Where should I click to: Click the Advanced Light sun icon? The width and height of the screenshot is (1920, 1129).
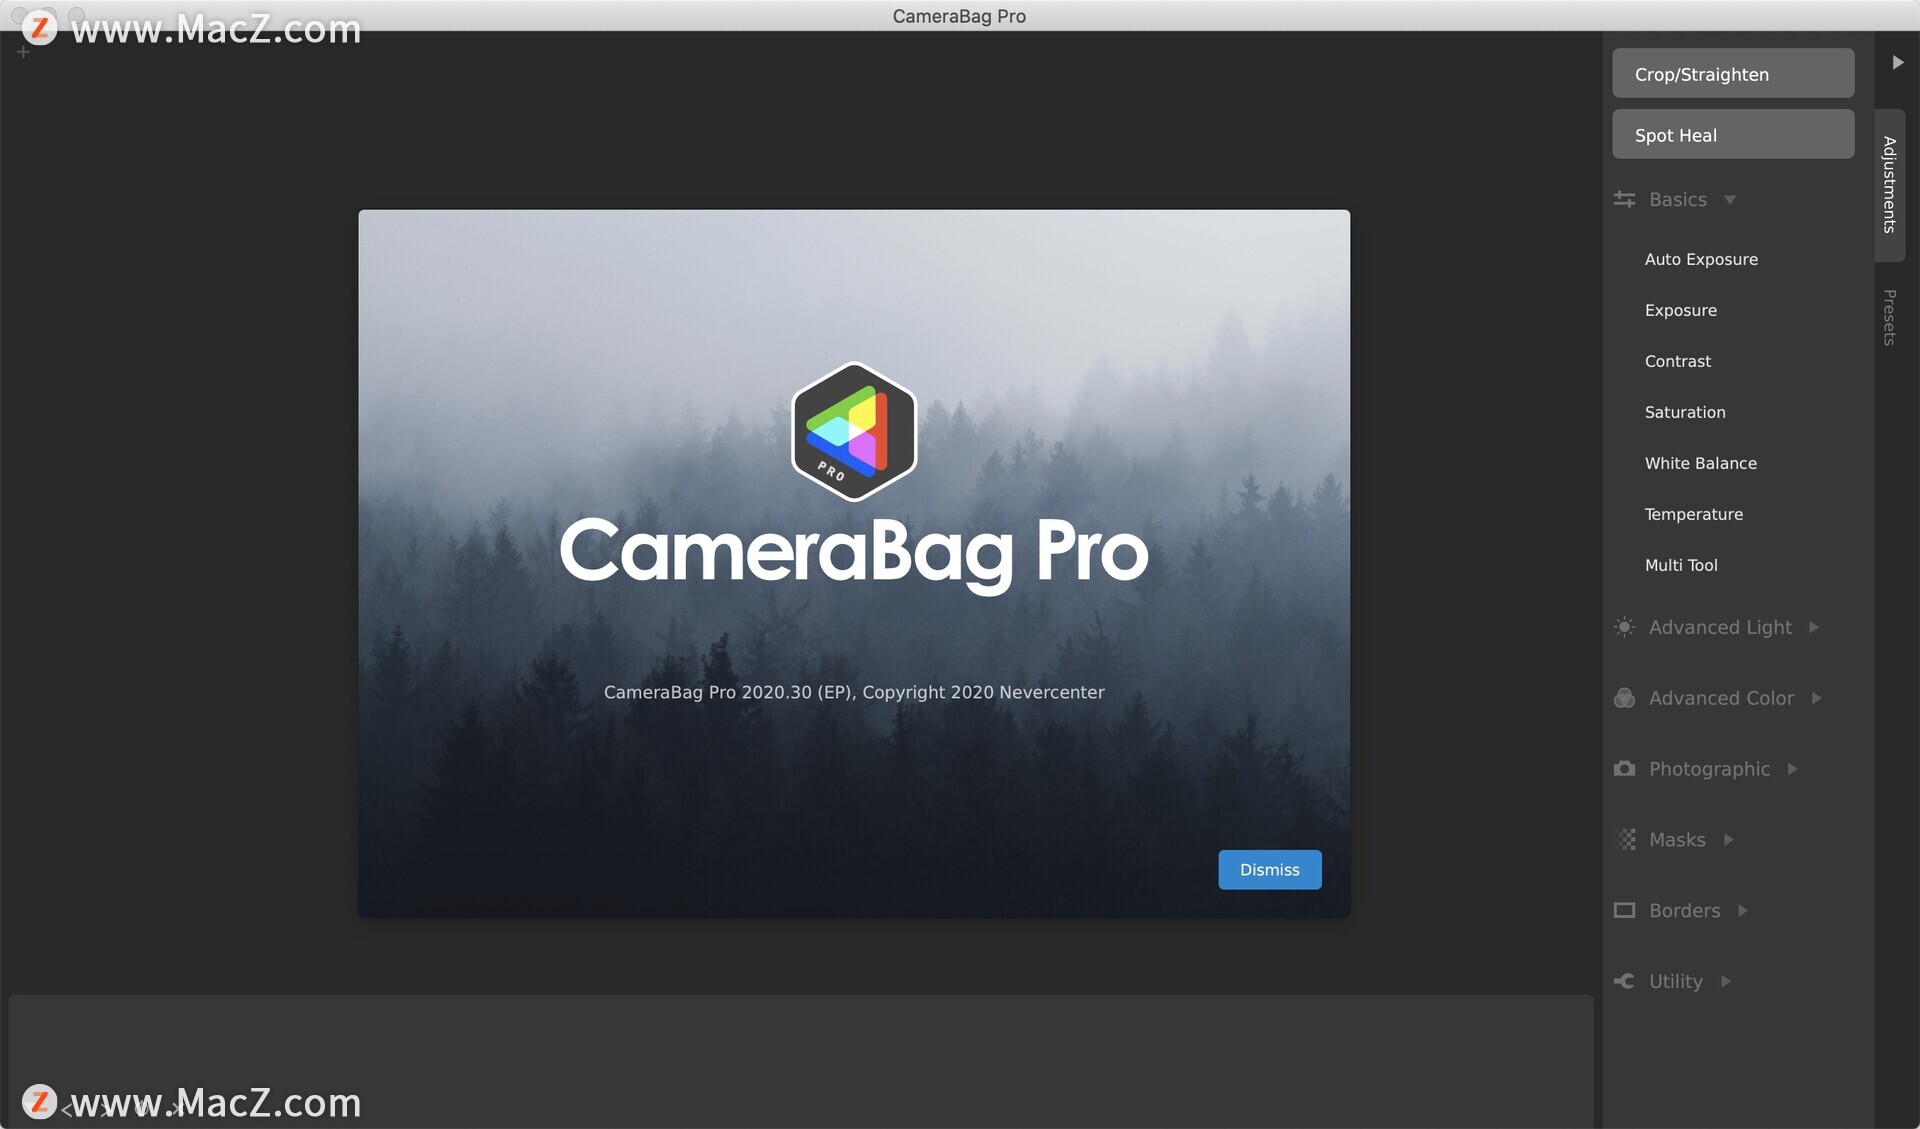click(1624, 627)
